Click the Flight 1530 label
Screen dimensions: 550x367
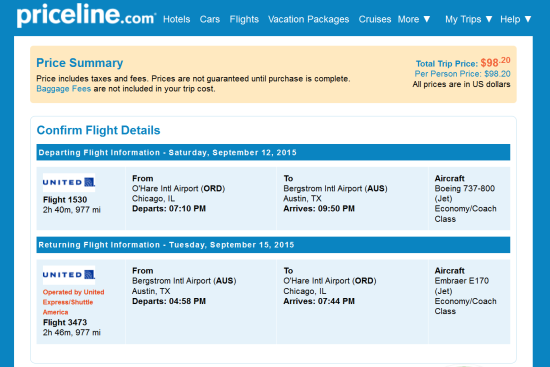coord(65,200)
